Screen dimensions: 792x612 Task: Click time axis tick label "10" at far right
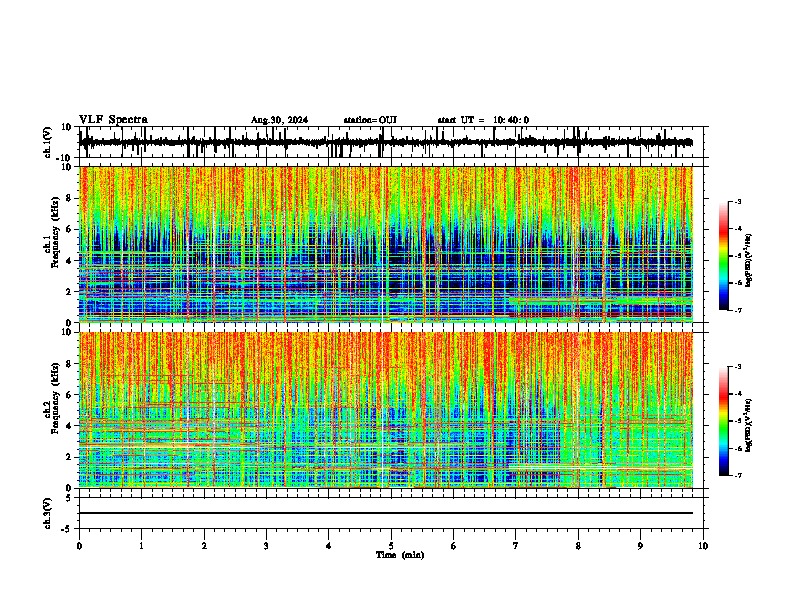coord(703,546)
